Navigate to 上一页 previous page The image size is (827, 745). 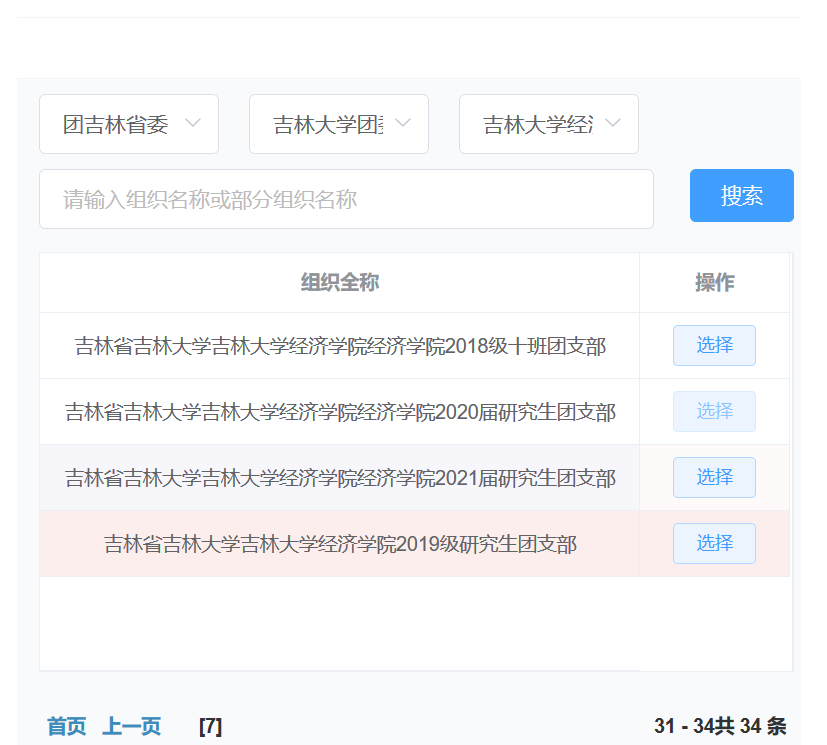pyautogui.click(x=131, y=726)
